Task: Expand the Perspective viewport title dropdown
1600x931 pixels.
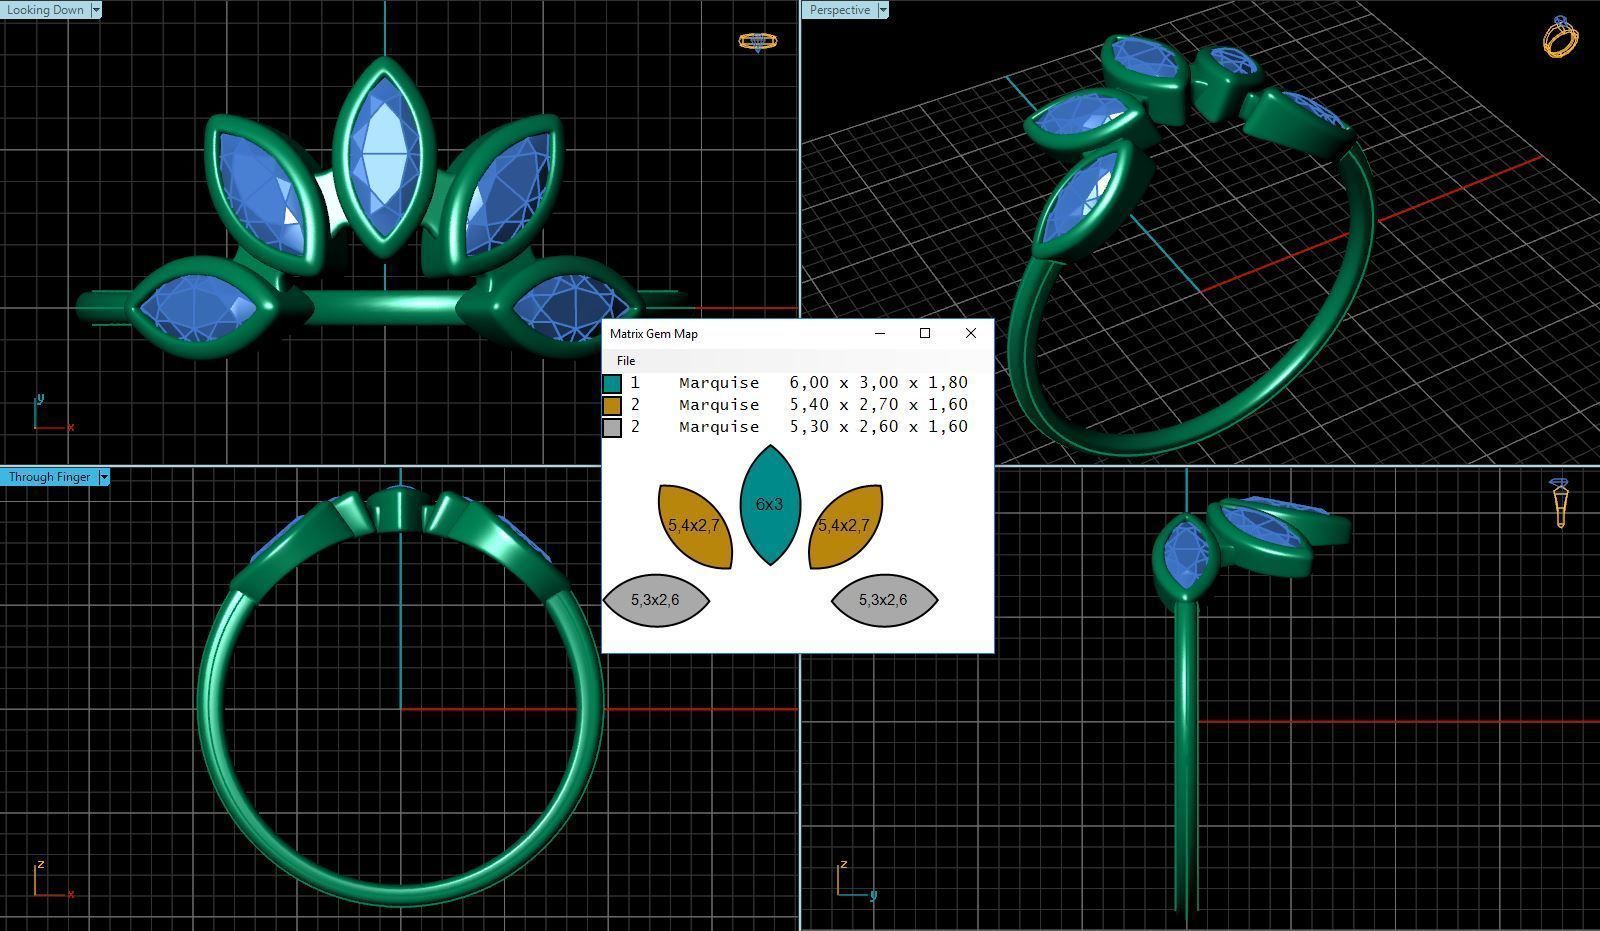Action: point(884,9)
